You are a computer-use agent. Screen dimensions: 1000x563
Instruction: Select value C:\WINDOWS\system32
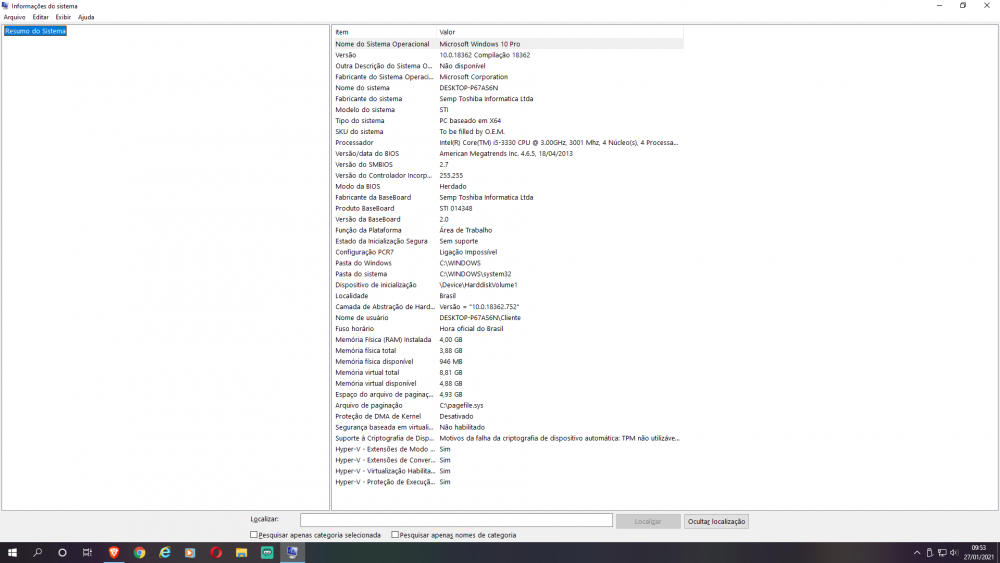(x=475, y=274)
